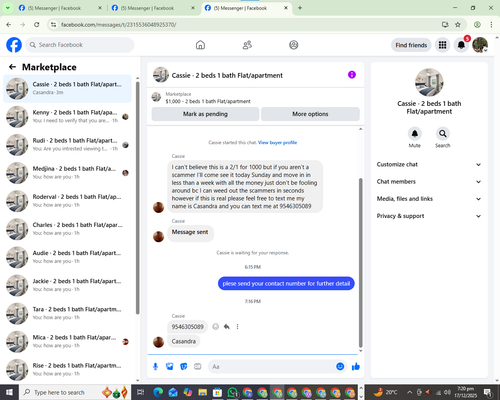Click the Cassie chat header title
The image size is (500, 400).
coord(227,75)
